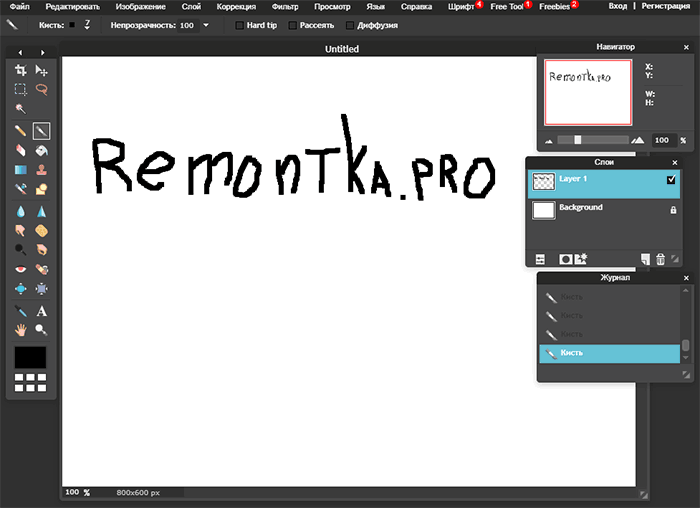The height and width of the screenshot is (508, 700).
Task: Open the Фильтр menu
Action: pyautogui.click(x=285, y=6)
